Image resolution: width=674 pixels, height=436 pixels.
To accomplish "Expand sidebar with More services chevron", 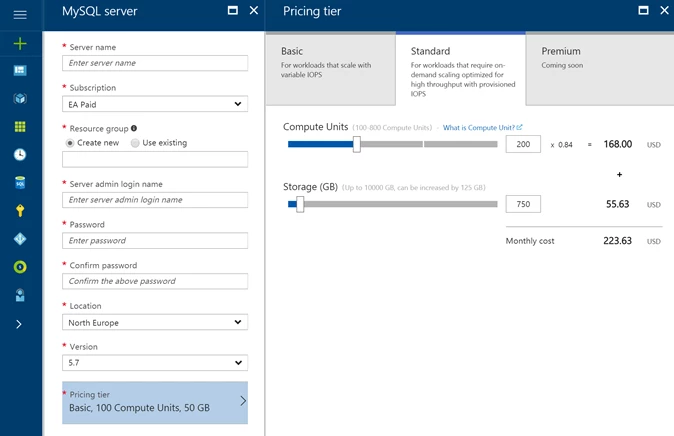I will click(x=18, y=324).
